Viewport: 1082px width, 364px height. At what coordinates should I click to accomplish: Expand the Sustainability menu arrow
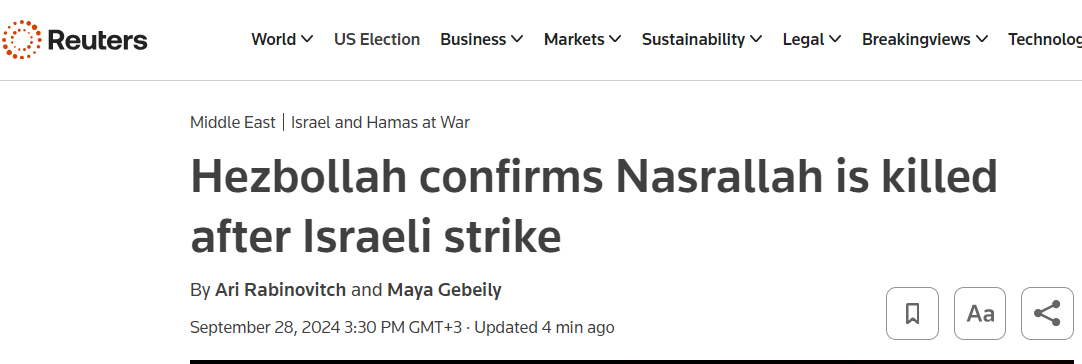click(x=756, y=40)
